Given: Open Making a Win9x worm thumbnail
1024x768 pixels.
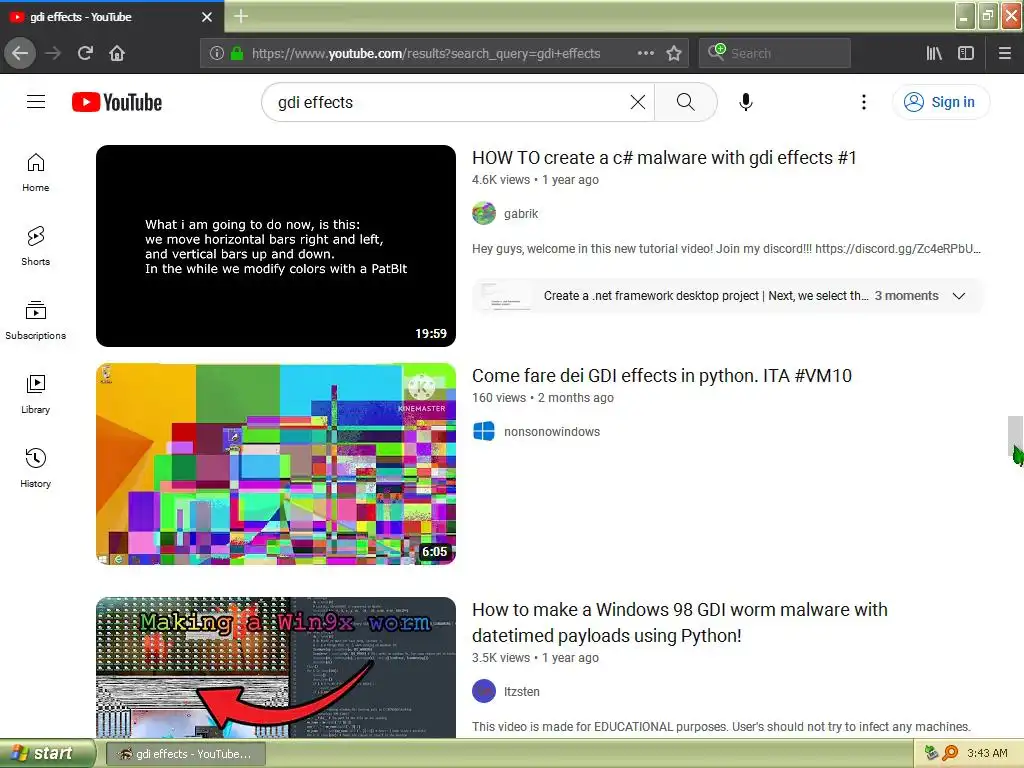Looking at the screenshot, I should click(276, 667).
